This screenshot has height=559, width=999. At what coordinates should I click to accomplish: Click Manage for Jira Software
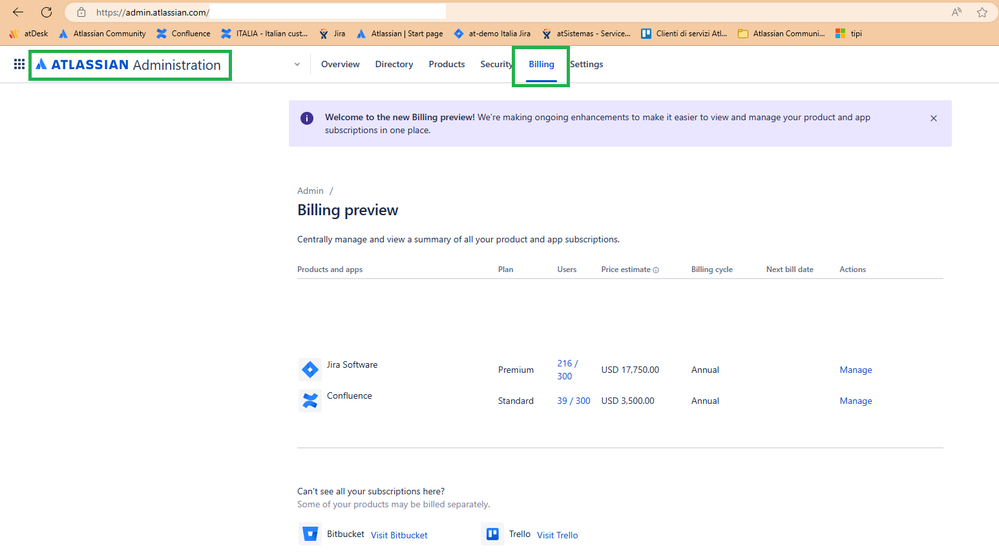856,370
